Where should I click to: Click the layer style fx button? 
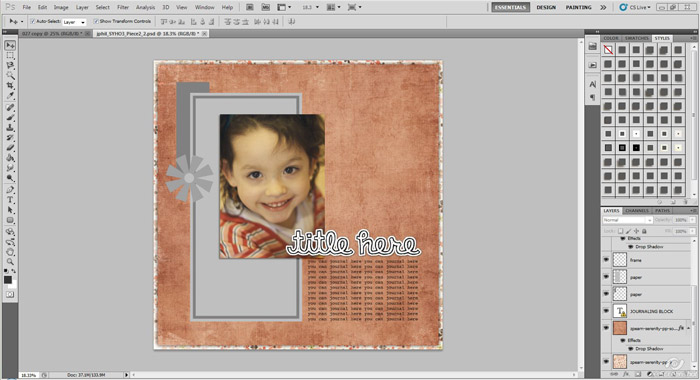click(626, 374)
